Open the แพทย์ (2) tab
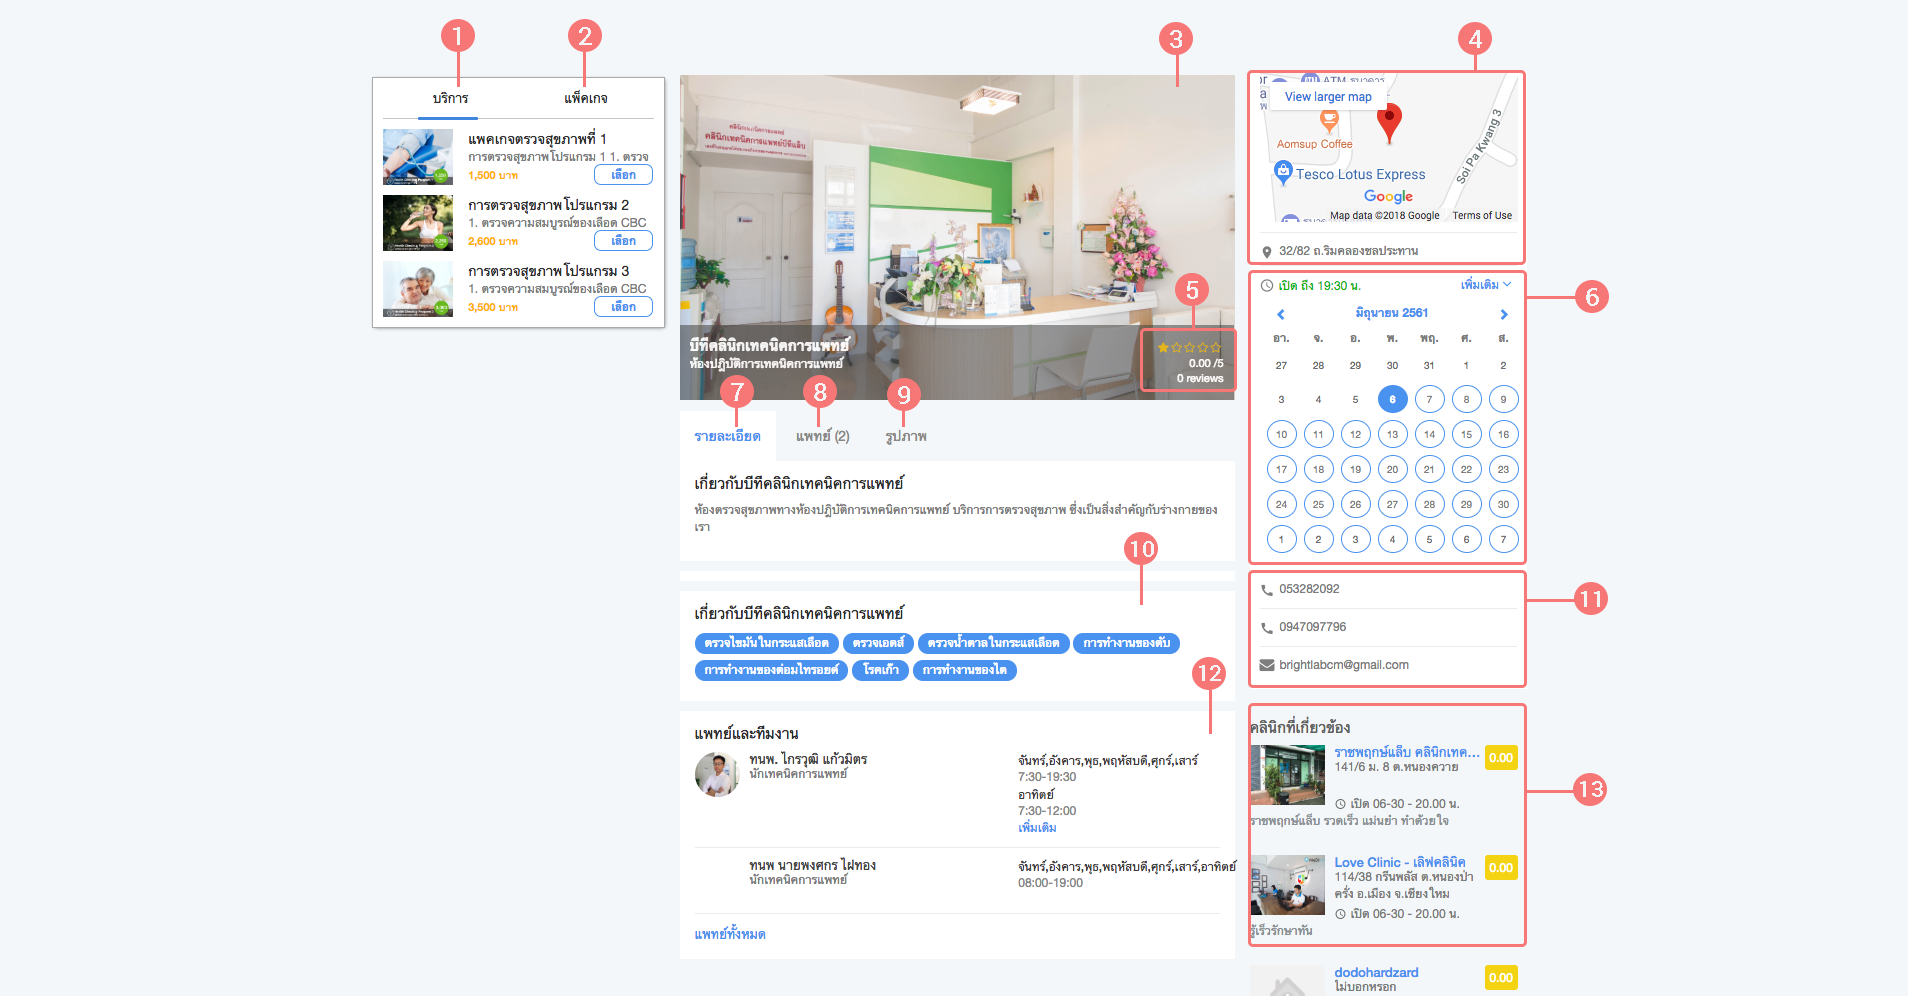1908x996 pixels. (822, 436)
